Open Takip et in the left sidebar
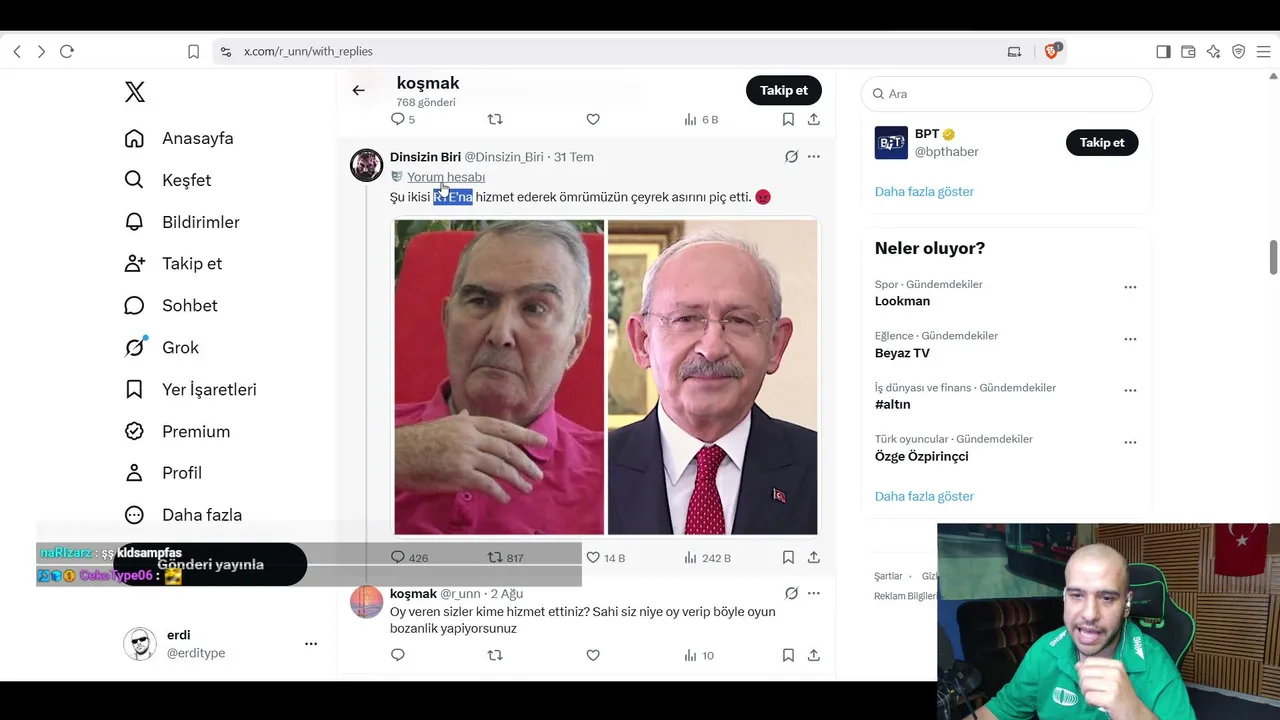The height and width of the screenshot is (720, 1280). pos(173,263)
